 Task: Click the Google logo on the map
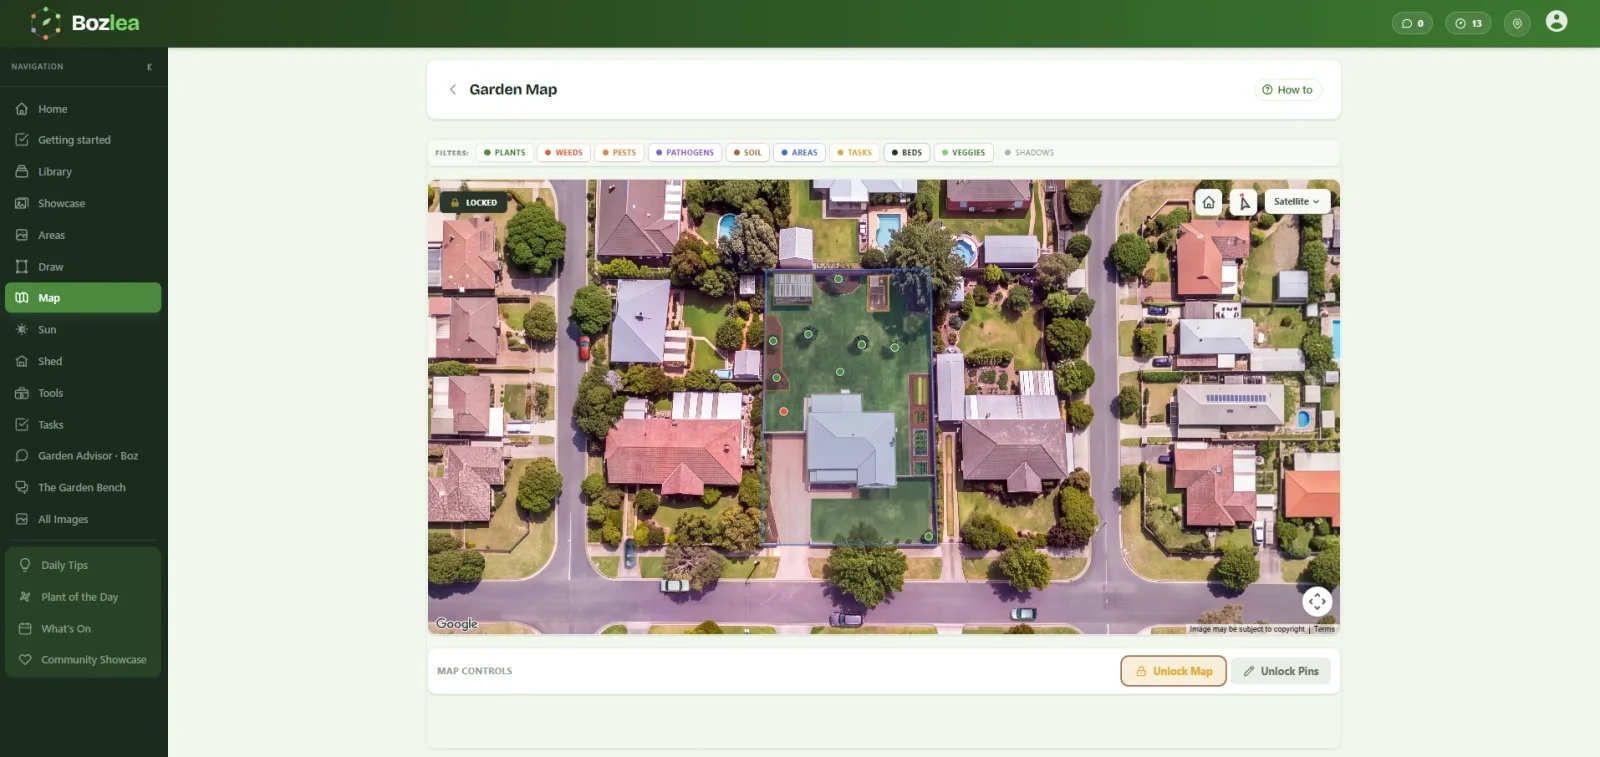tap(456, 624)
